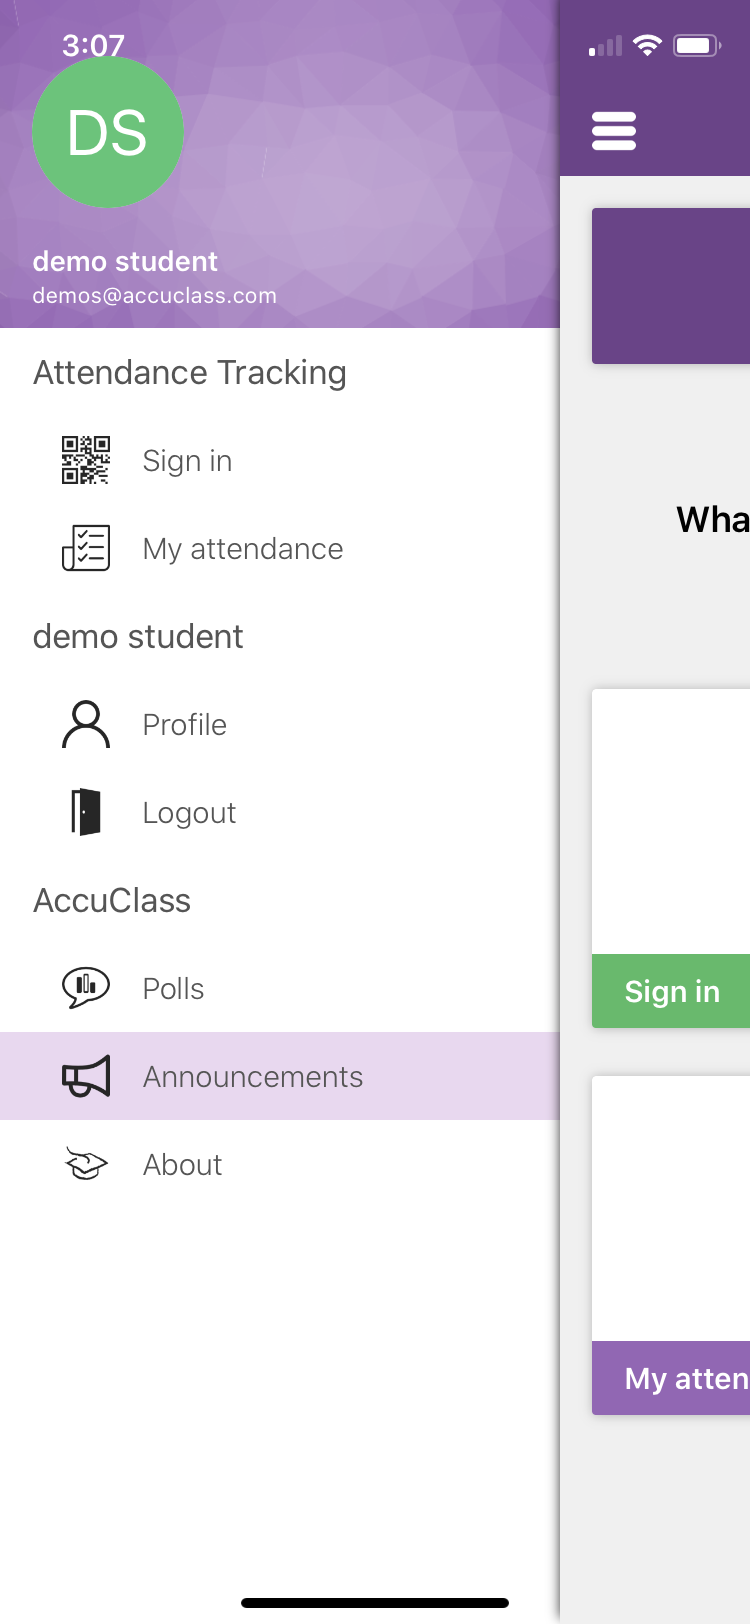Select the highlighted Announcements item
The width and height of the screenshot is (750, 1624).
(x=253, y=1077)
